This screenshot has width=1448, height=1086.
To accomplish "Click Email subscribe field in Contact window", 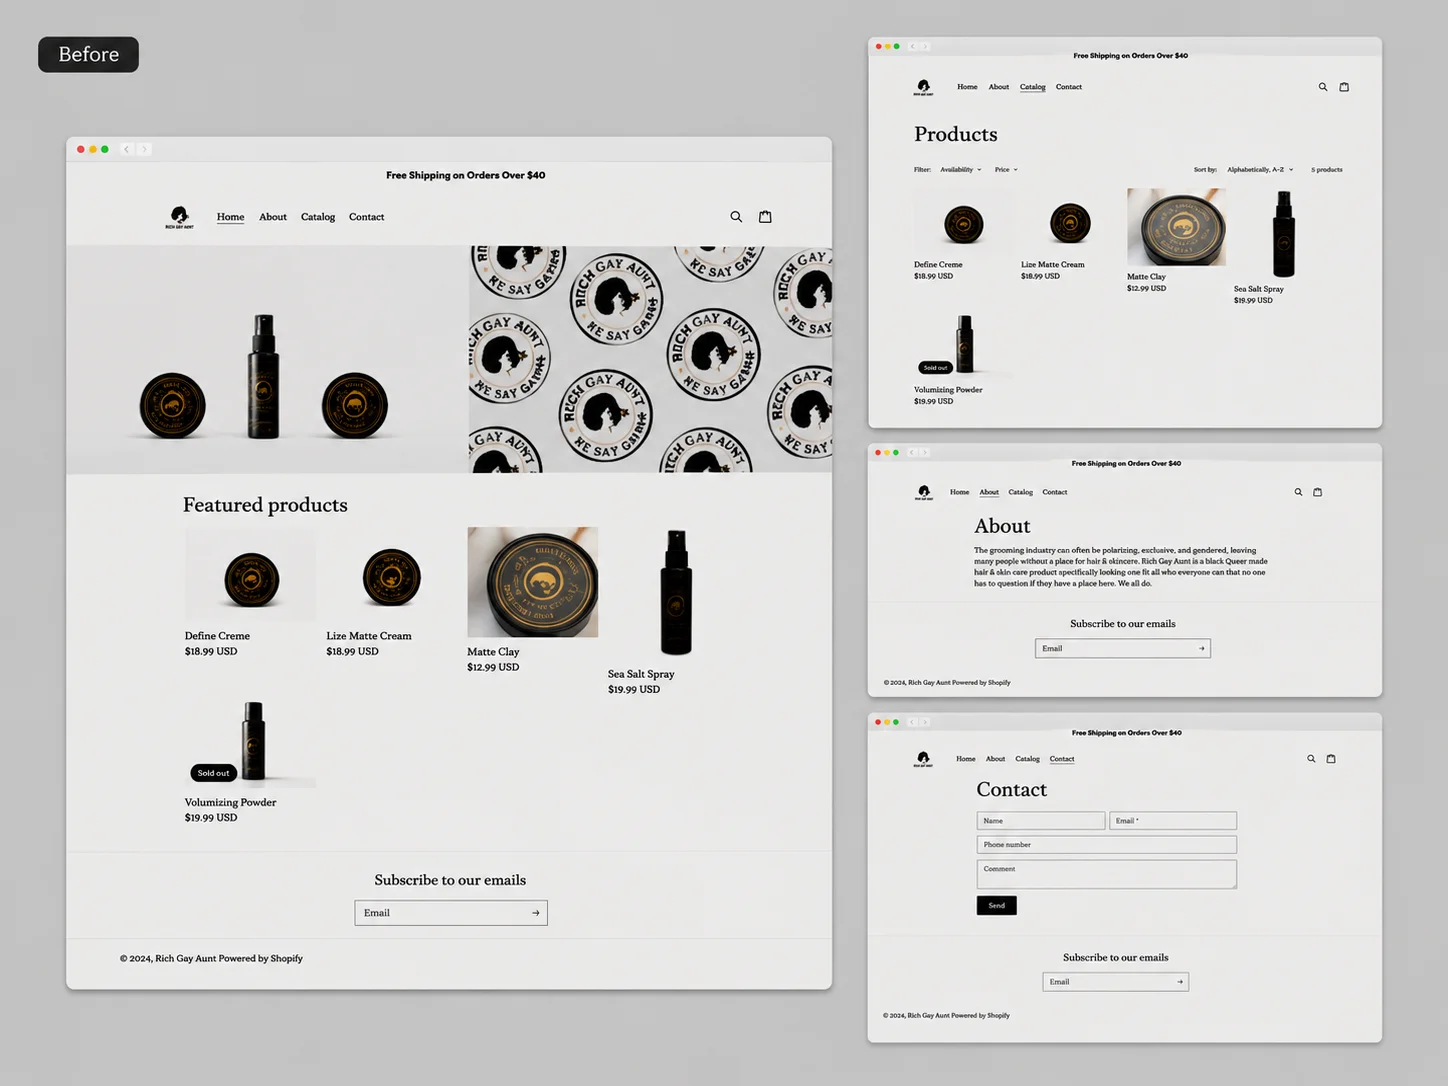I will [x=1116, y=982].
